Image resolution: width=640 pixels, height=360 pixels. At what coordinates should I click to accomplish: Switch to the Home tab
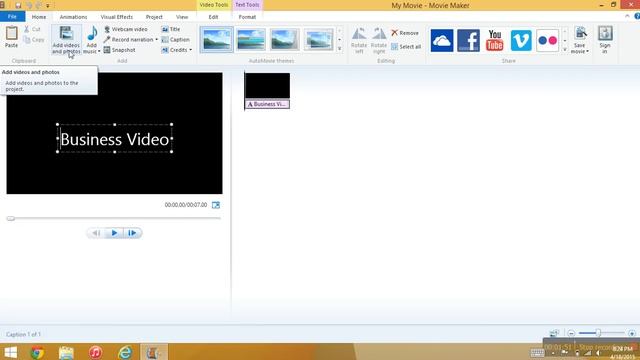(x=39, y=17)
